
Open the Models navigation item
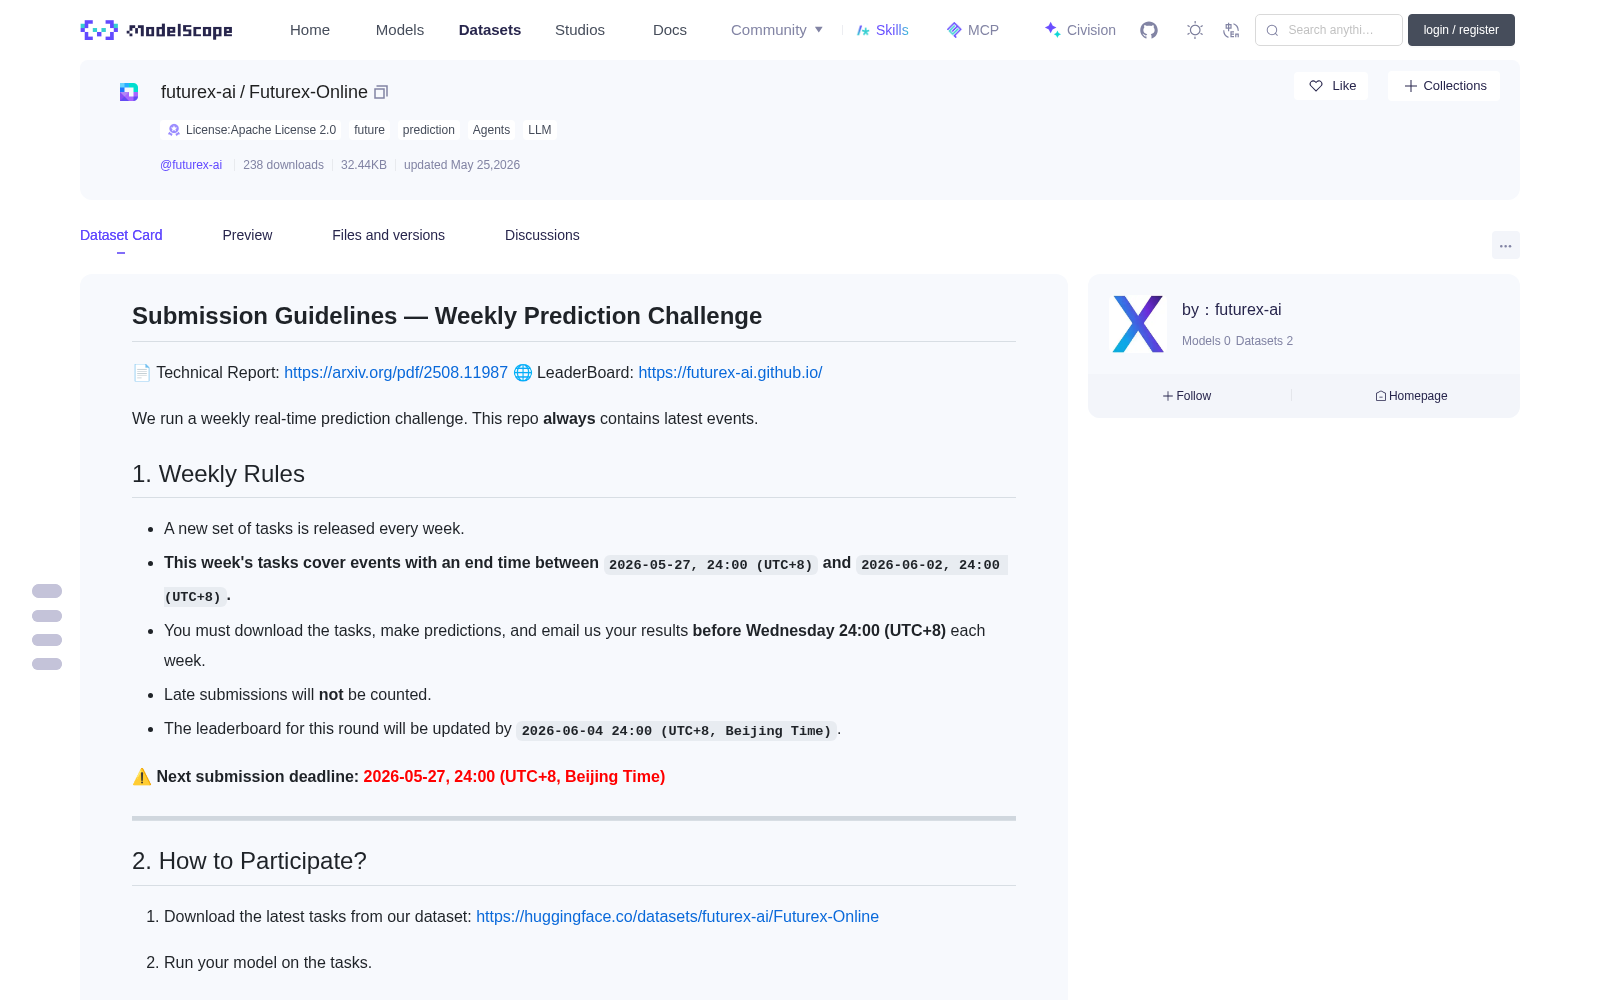pyautogui.click(x=400, y=30)
